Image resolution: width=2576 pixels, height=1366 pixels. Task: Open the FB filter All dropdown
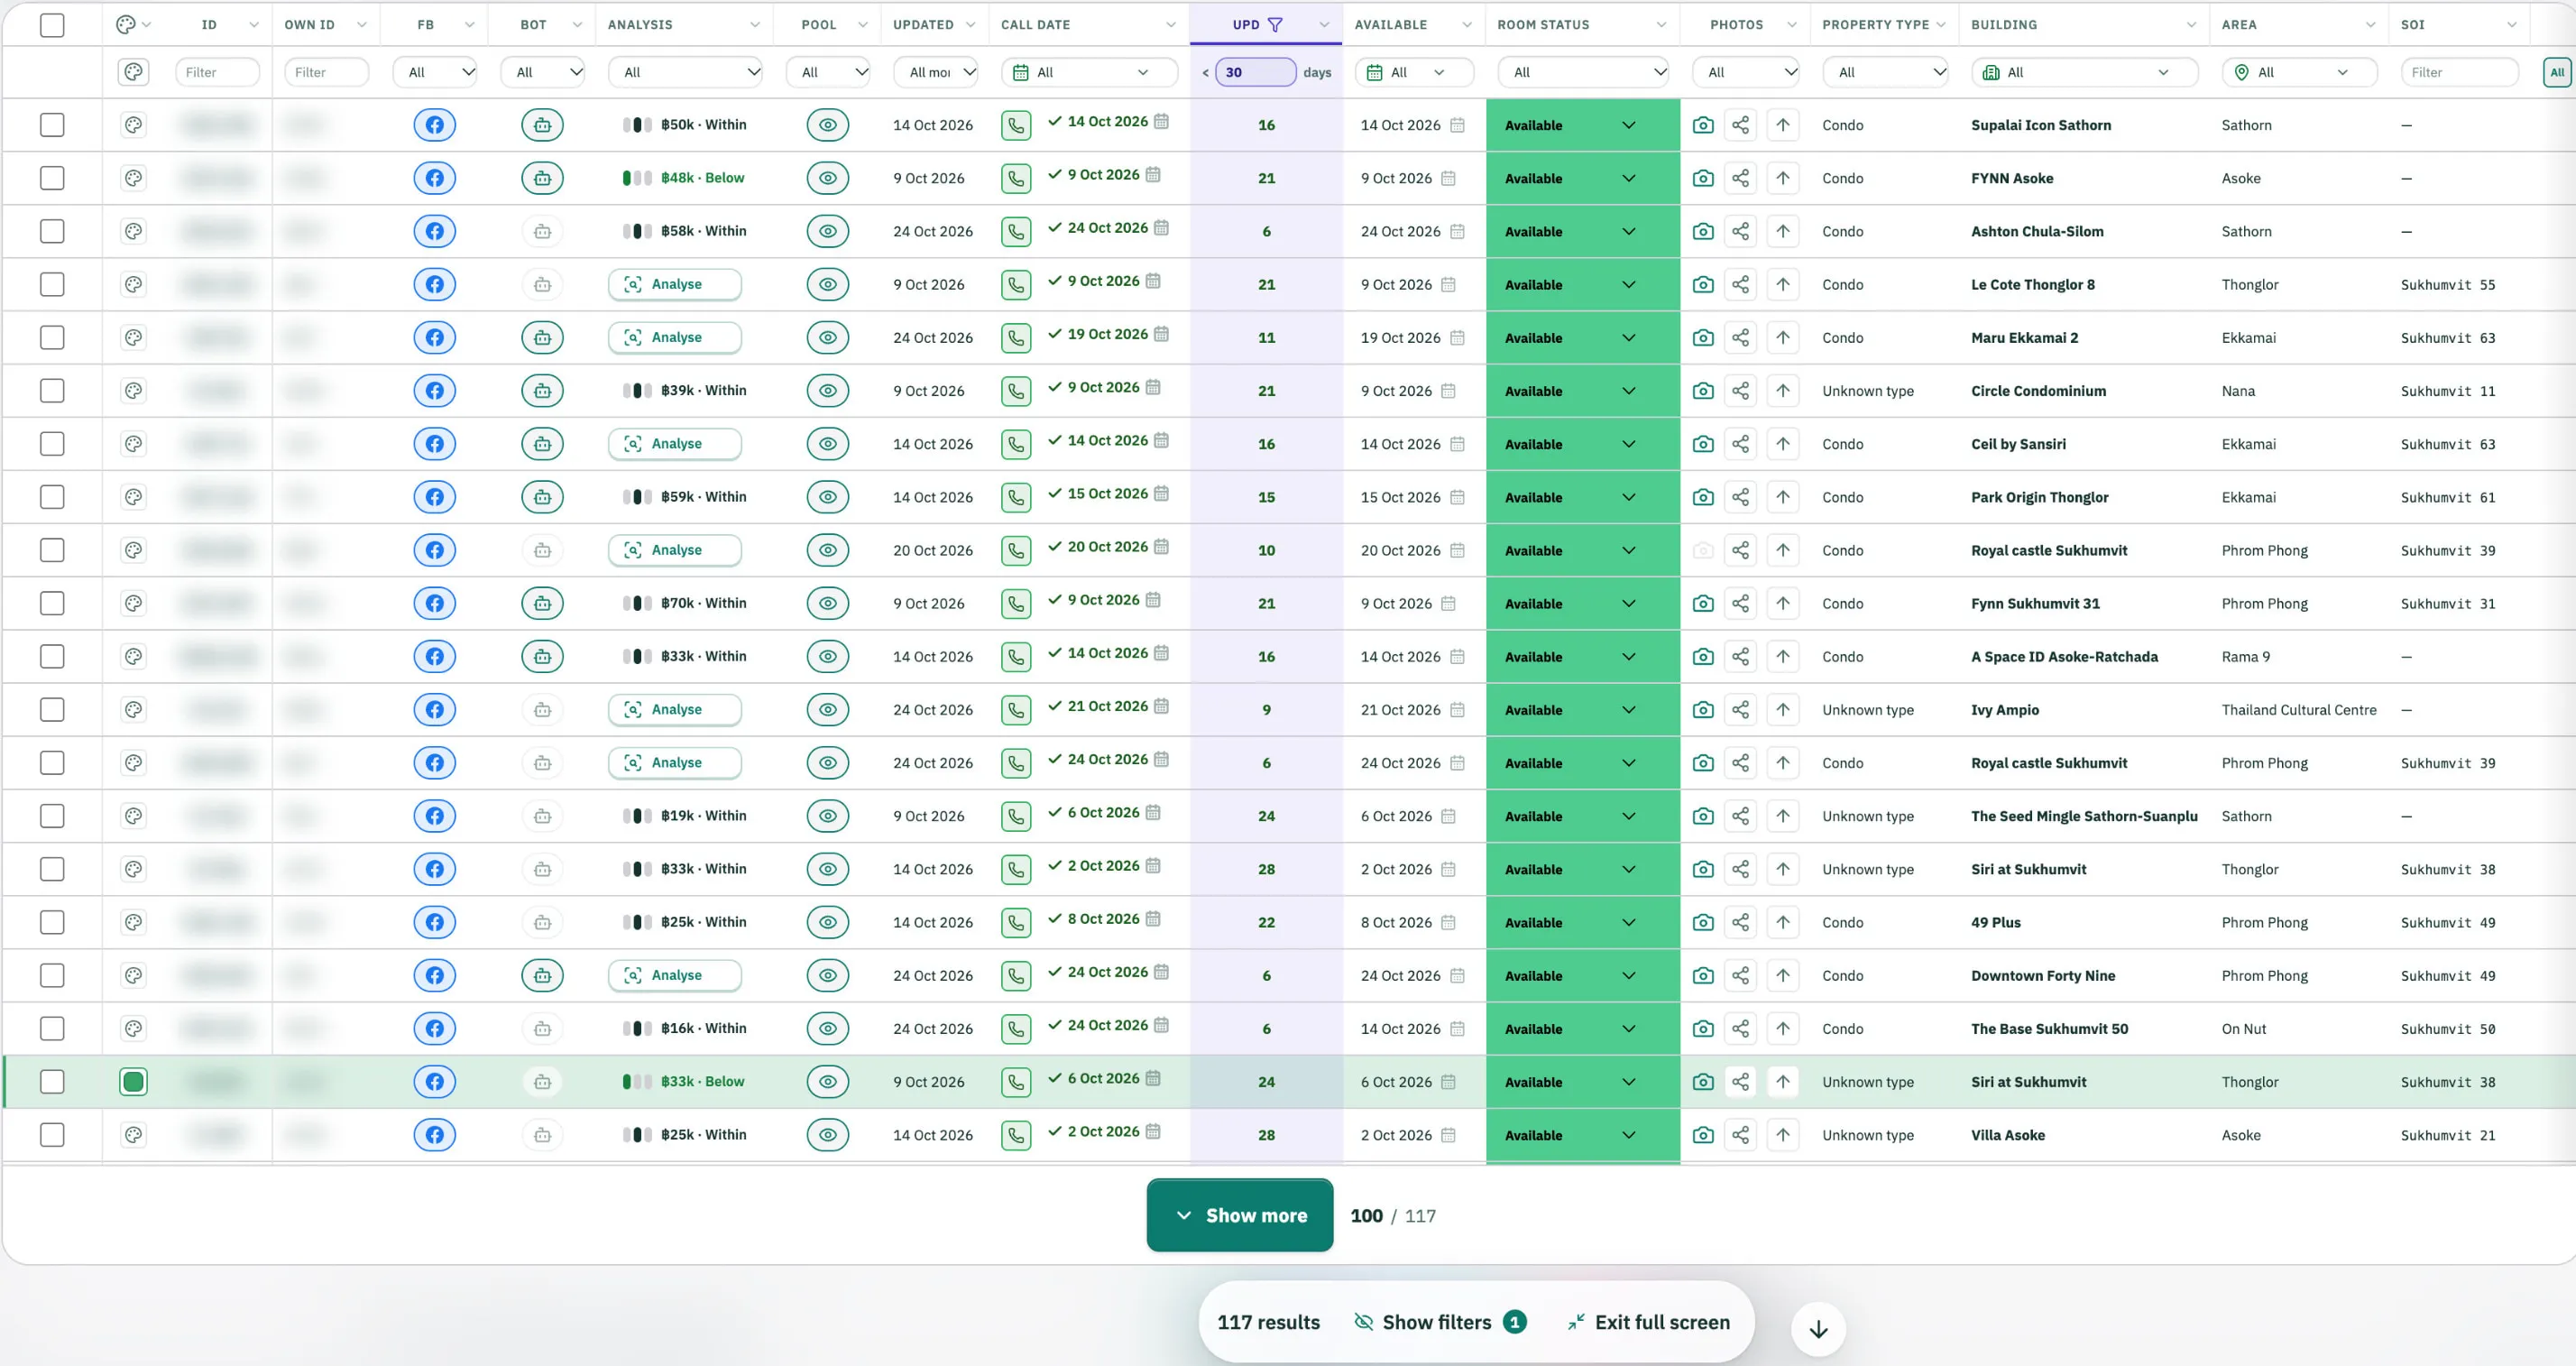(435, 72)
